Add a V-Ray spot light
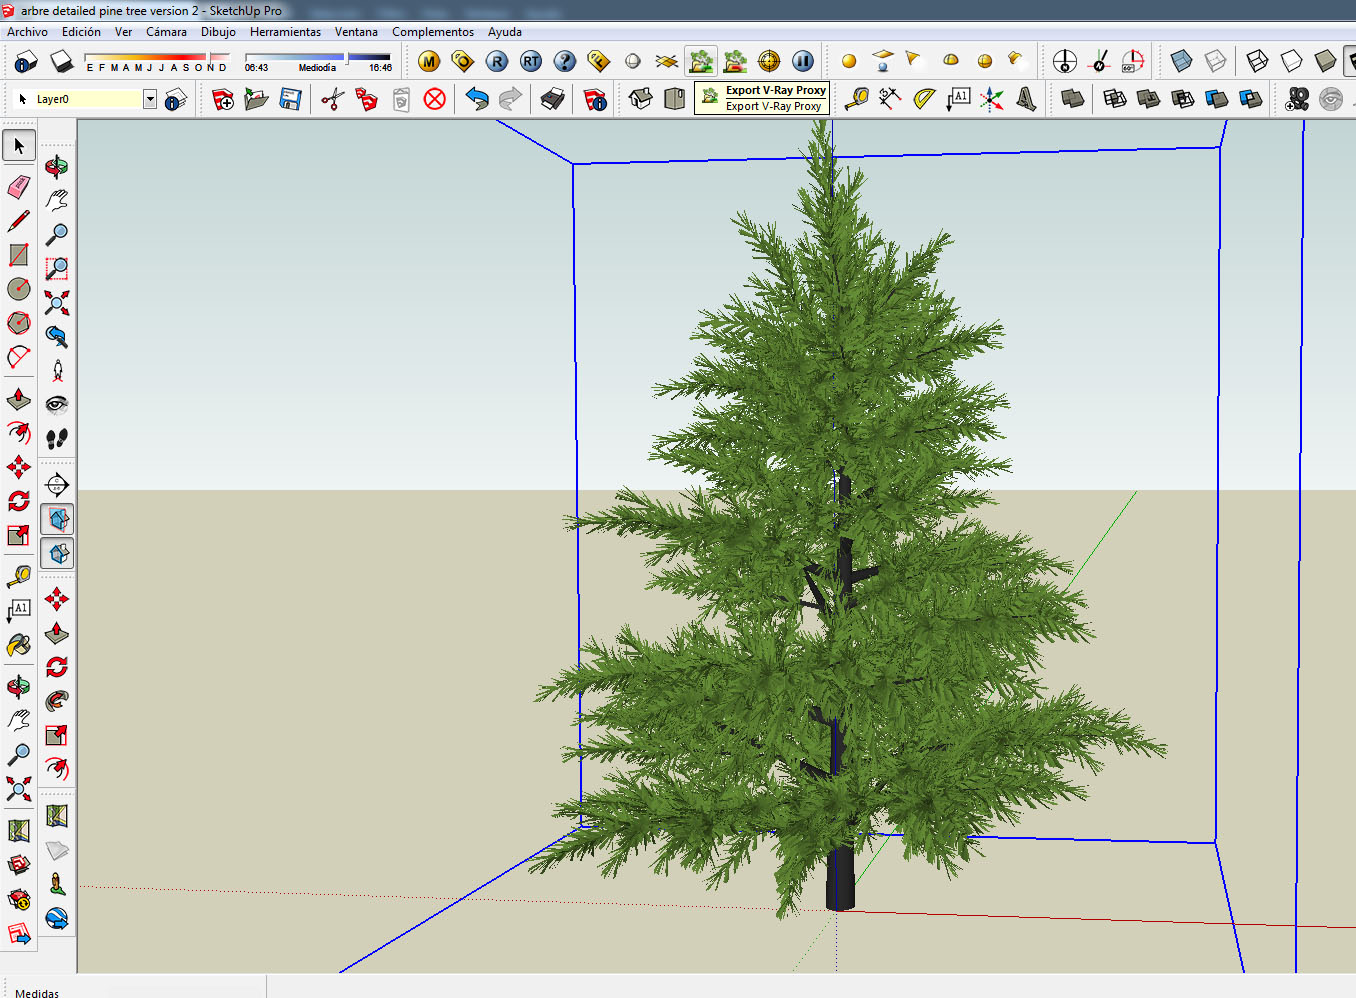Viewport: 1356px width, 998px height. pos(915,60)
